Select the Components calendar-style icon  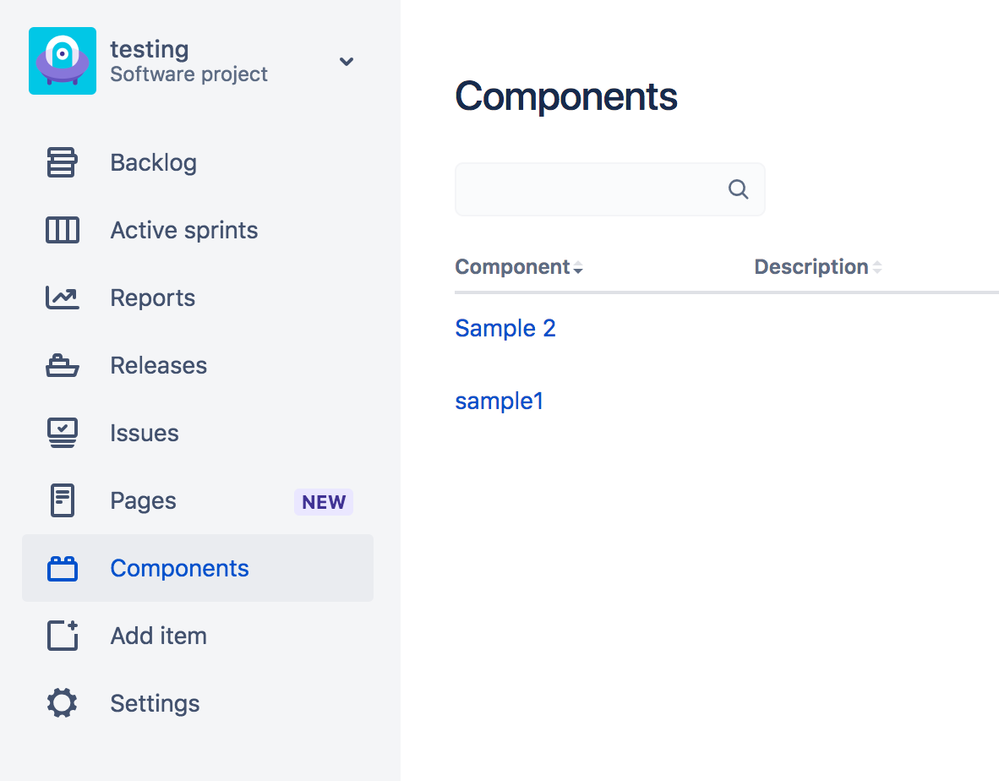point(62,568)
